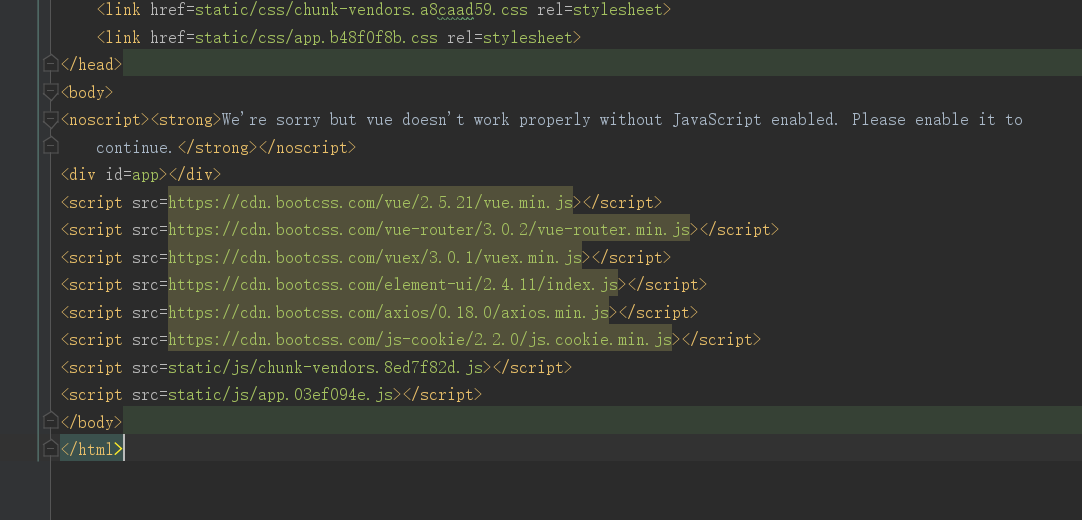
Task: Open the vue-router.min.js CDN URL
Action: 429,230
